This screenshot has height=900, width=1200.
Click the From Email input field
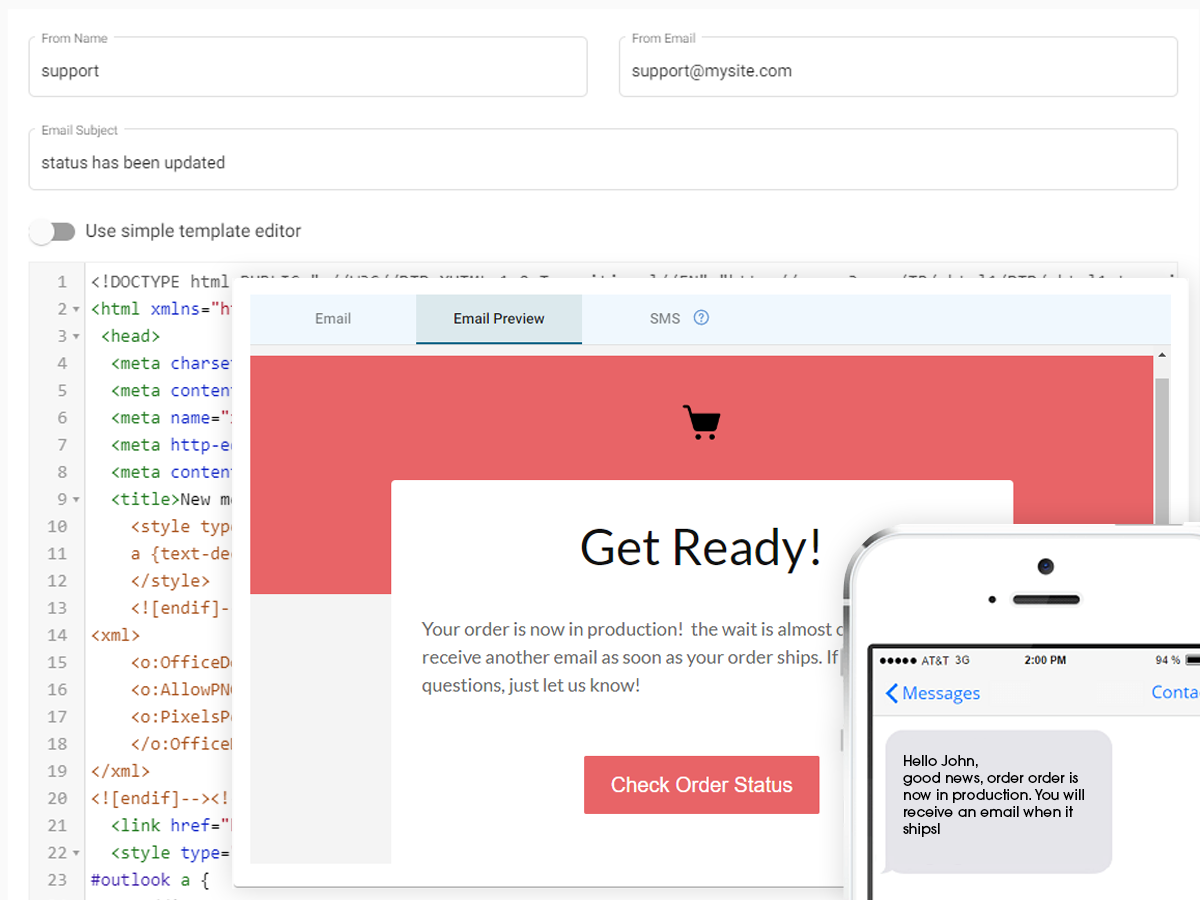pyautogui.click(x=898, y=68)
